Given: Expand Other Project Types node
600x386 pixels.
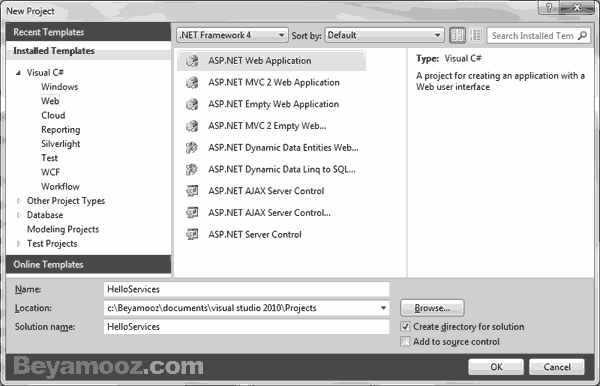Looking at the screenshot, I should click(x=18, y=201).
